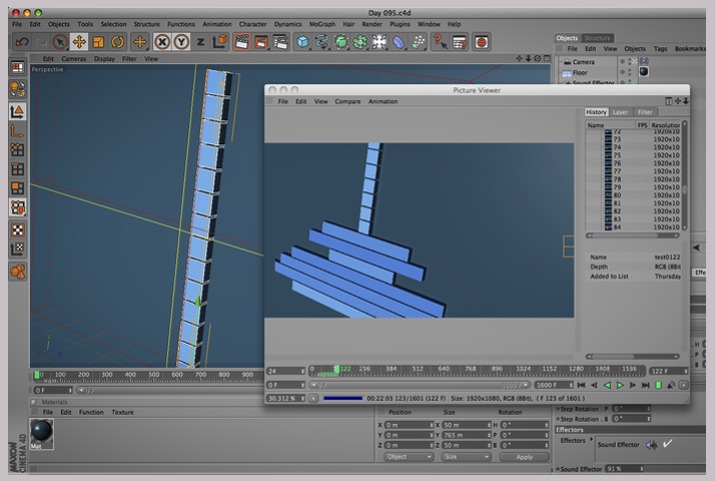The width and height of the screenshot is (715, 481).
Task: Toggle the X axis lock
Action: [x=162, y=42]
